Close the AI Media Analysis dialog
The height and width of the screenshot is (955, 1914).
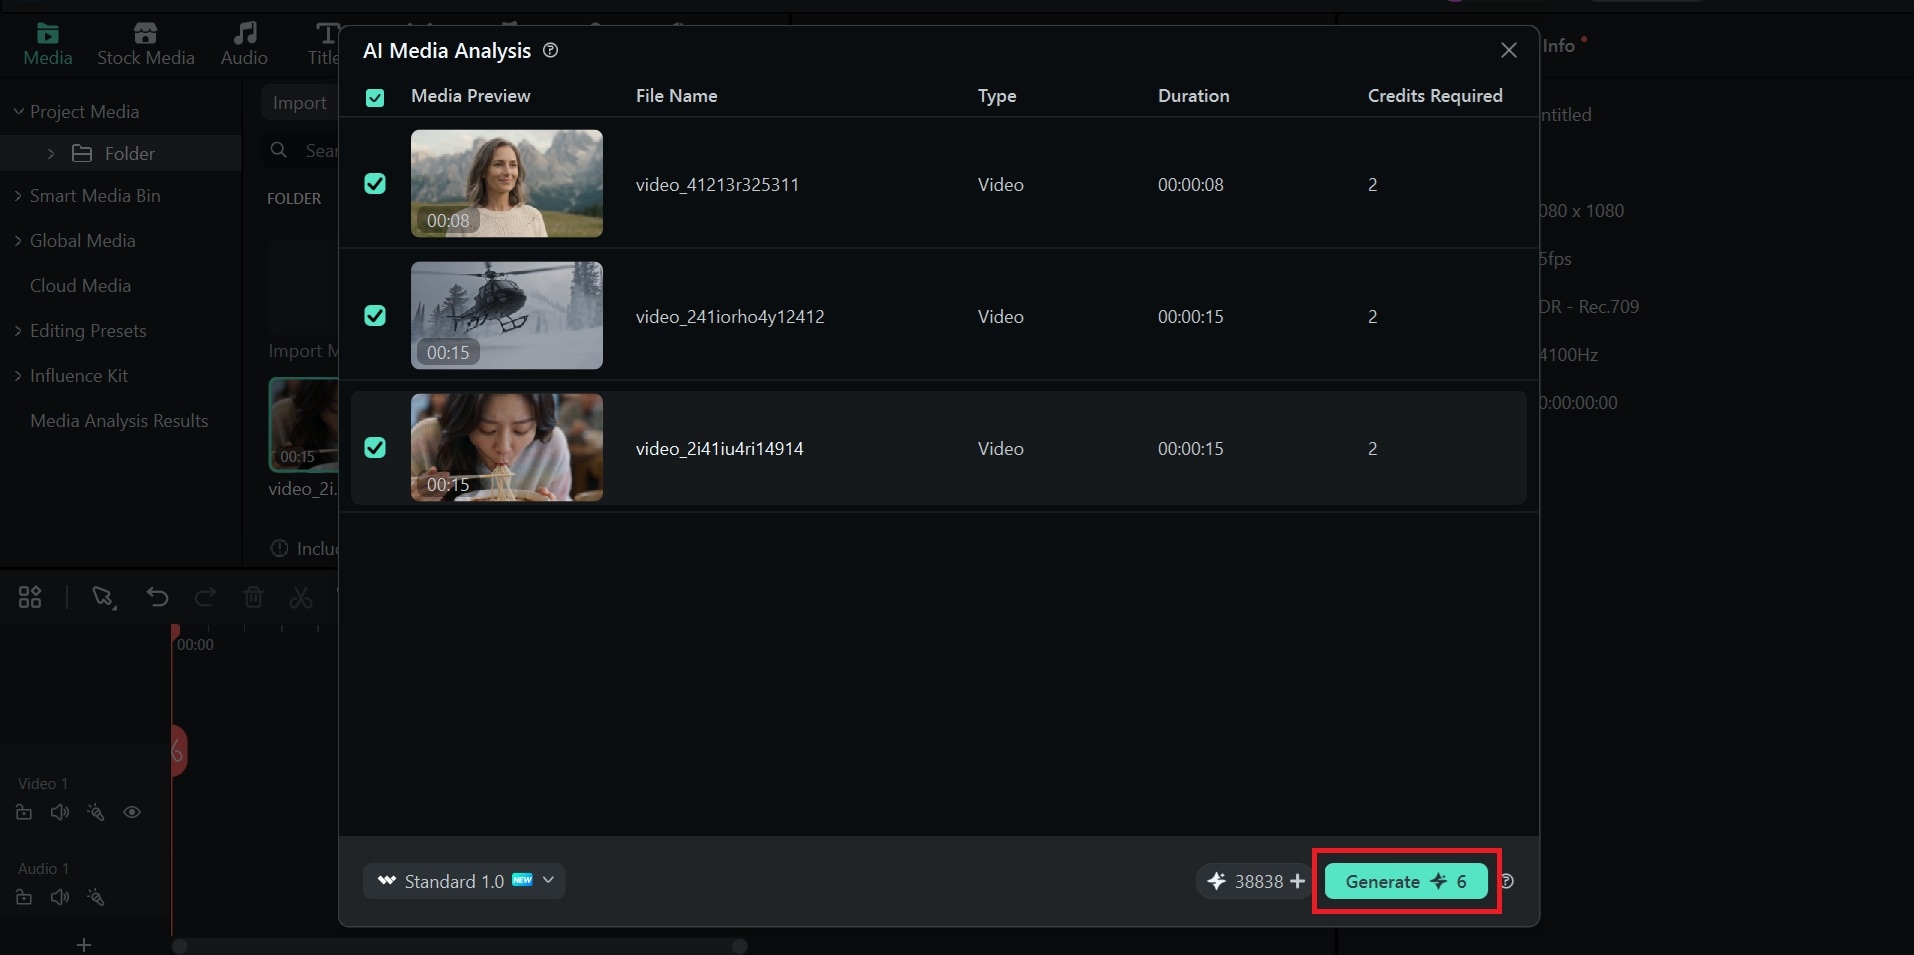coord(1509,50)
